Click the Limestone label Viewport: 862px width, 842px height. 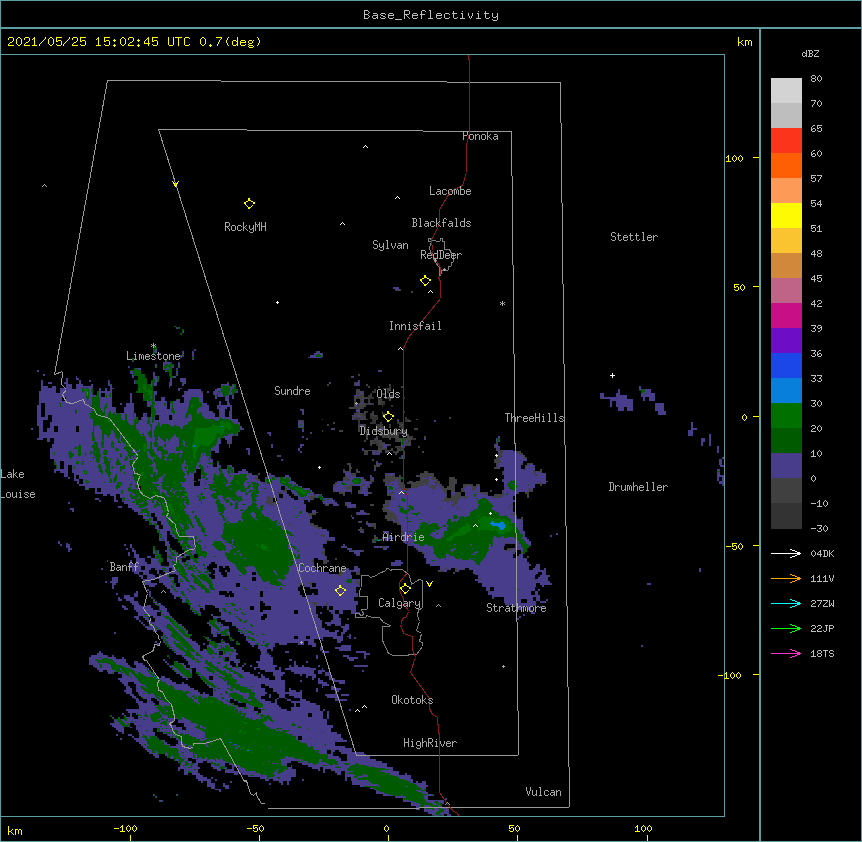pyautogui.click(x=153, y=356)
